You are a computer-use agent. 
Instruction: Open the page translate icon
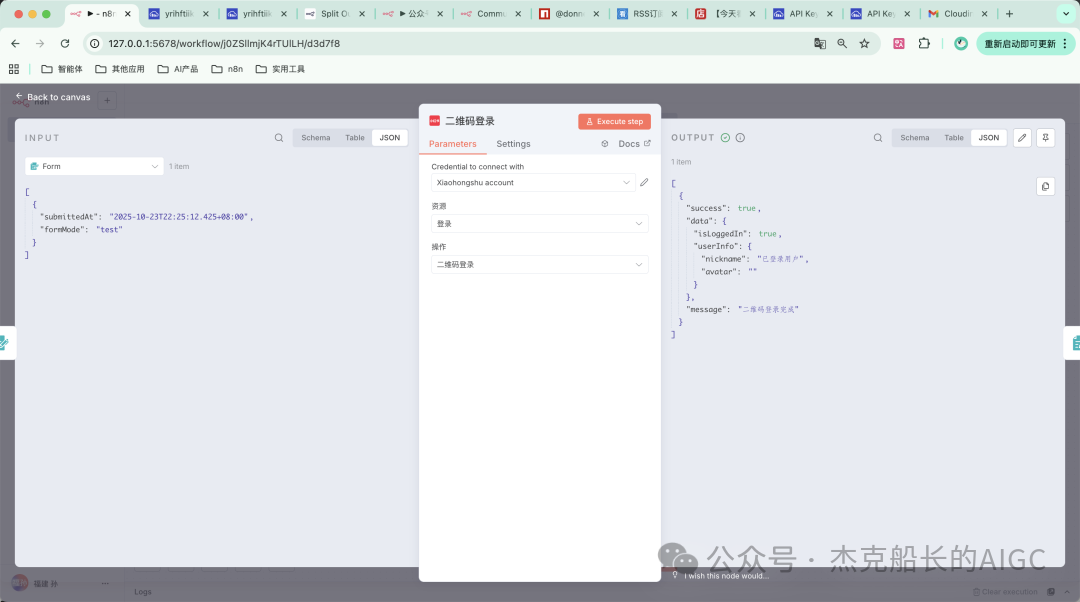click(x=820, y=43)
